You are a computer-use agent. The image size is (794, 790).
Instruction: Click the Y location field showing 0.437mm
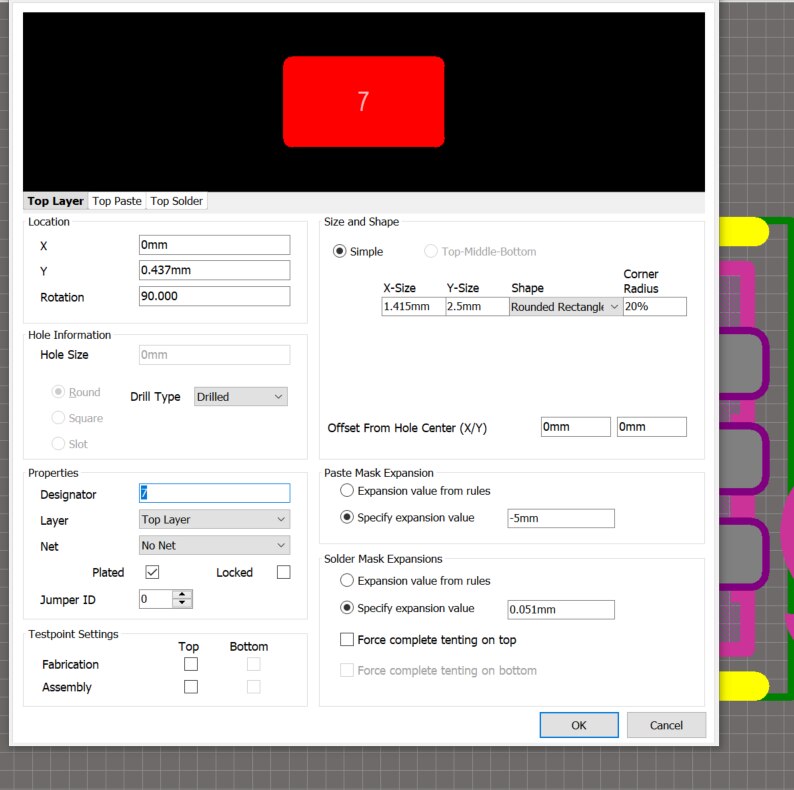[214, 270]
